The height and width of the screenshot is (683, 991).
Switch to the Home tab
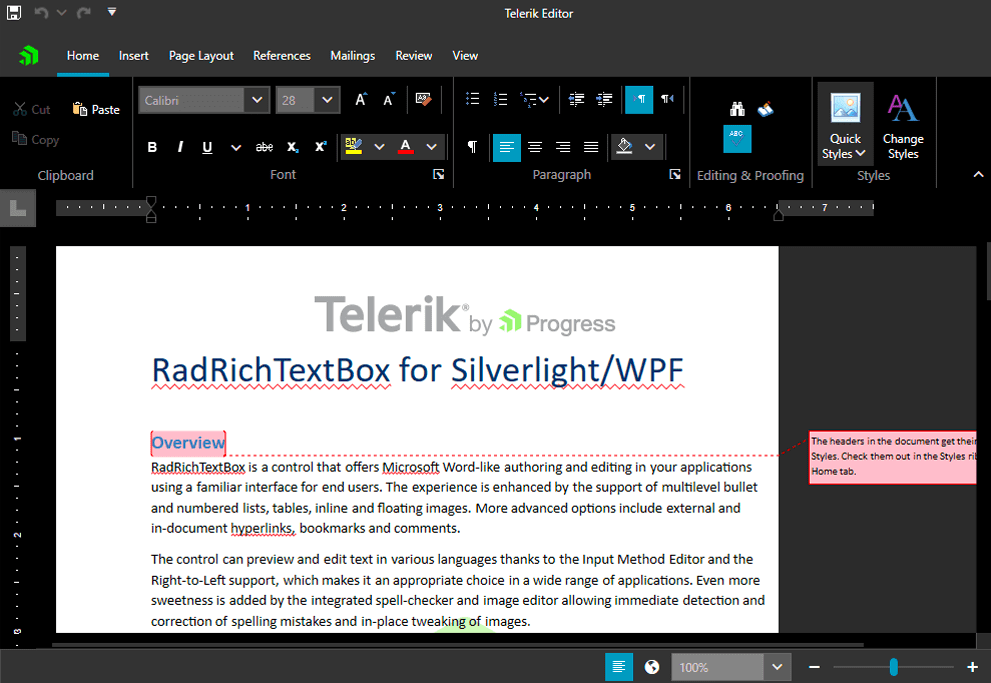(x=83, y=56)
